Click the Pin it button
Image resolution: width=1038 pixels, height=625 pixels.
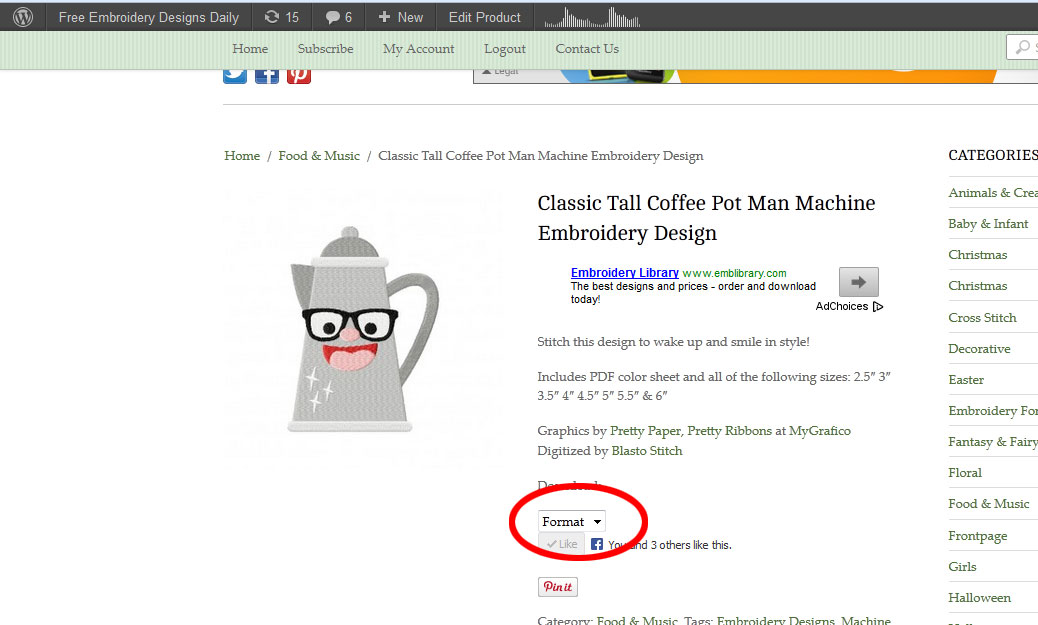tap(558, 587)
